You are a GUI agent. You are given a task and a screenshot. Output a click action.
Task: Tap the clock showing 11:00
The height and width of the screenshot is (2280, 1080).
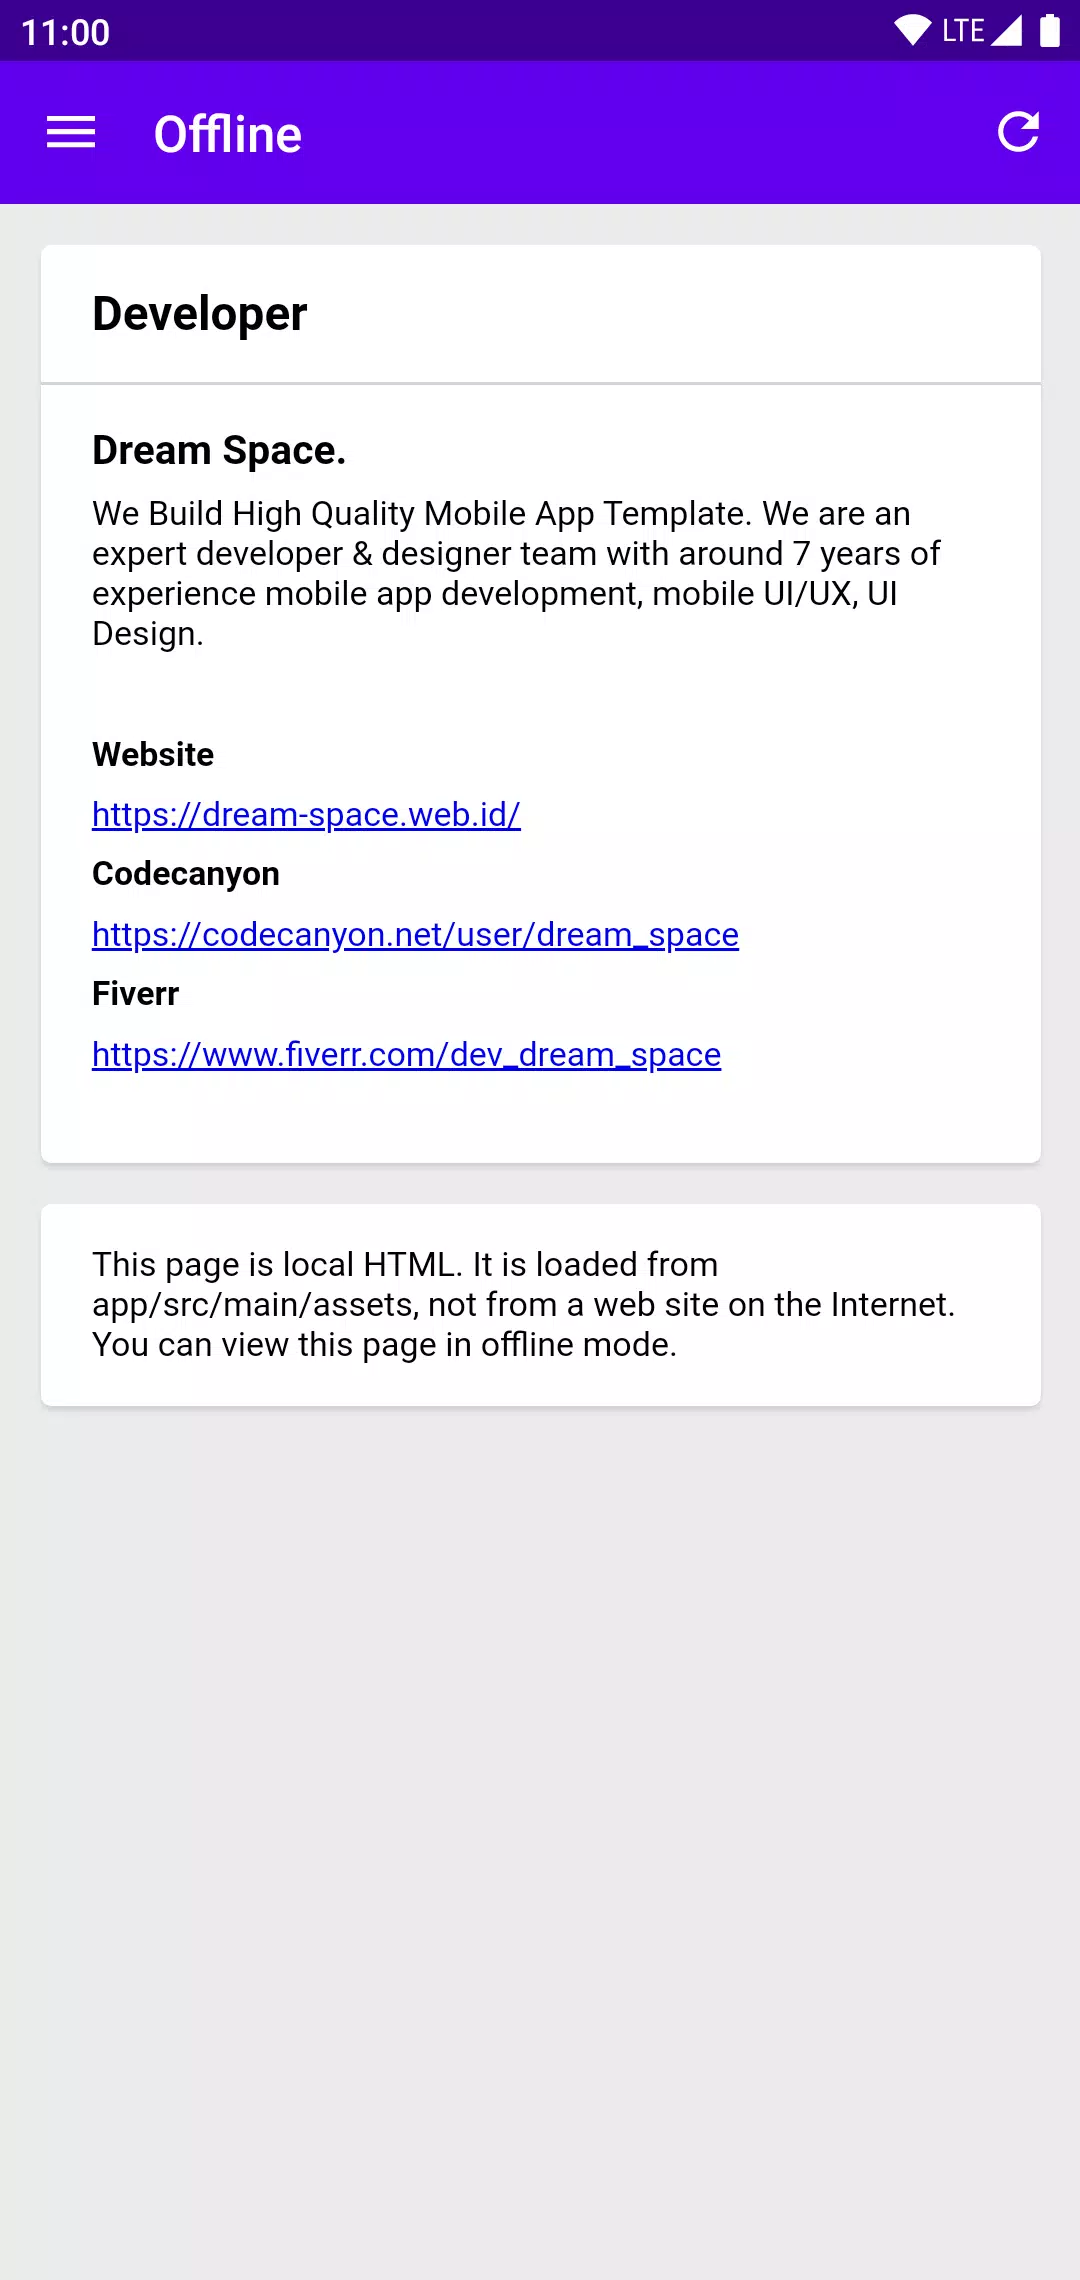pyautogui.click(x=66, y=33)
